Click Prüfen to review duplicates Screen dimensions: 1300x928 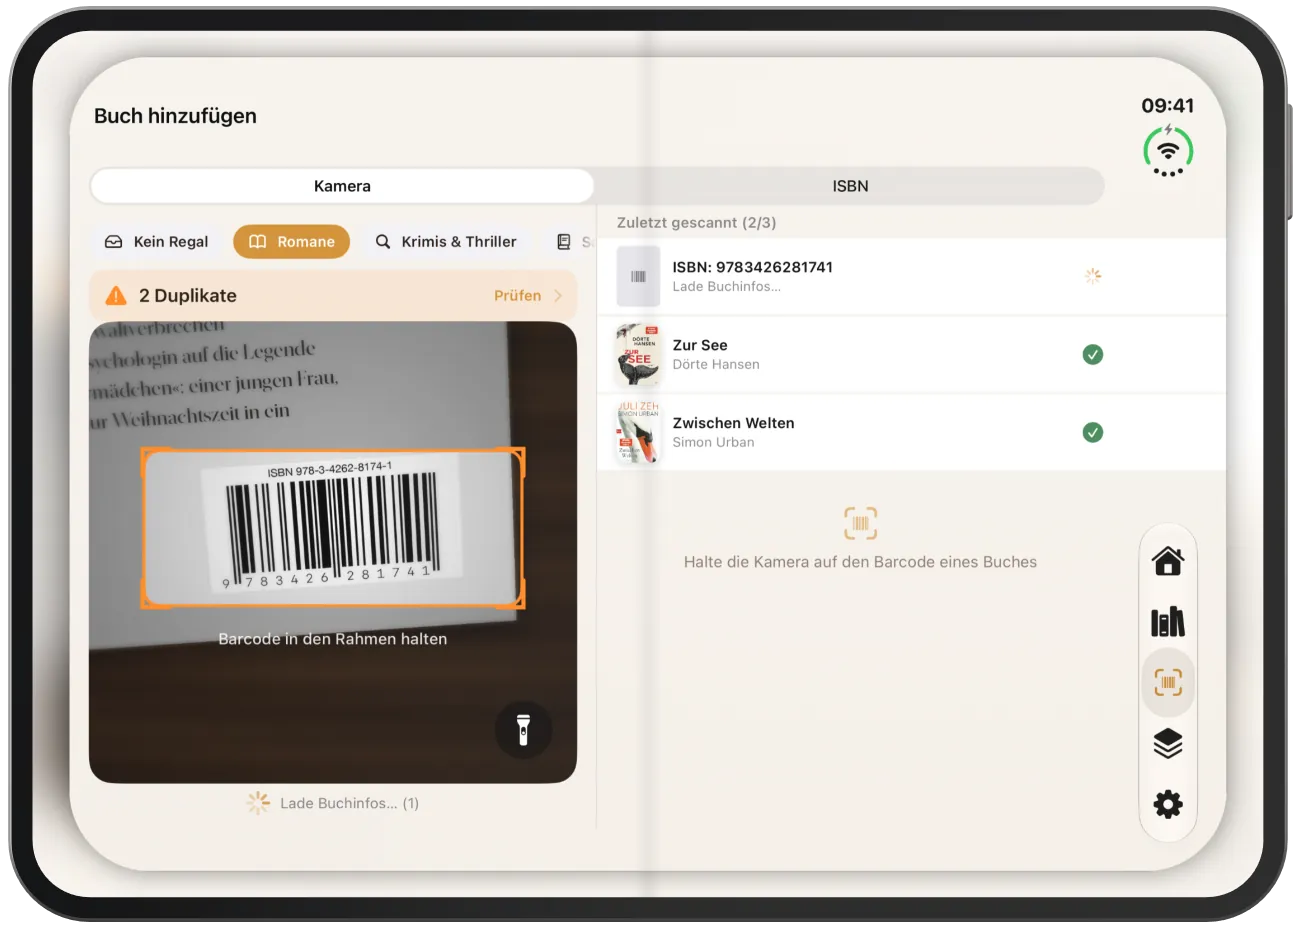pyautogui.click(x=517, y=296)
